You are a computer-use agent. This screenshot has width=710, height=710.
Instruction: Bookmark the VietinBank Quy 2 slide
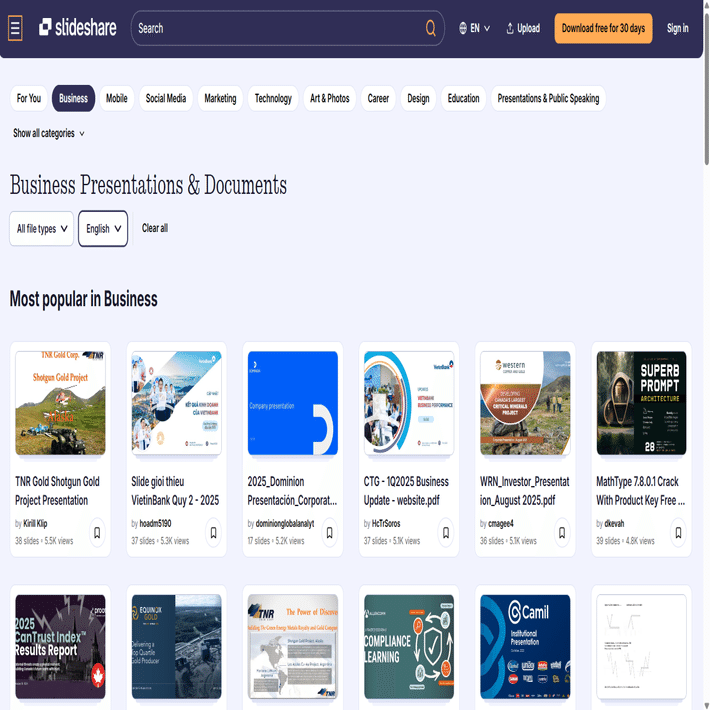point(213,532)
